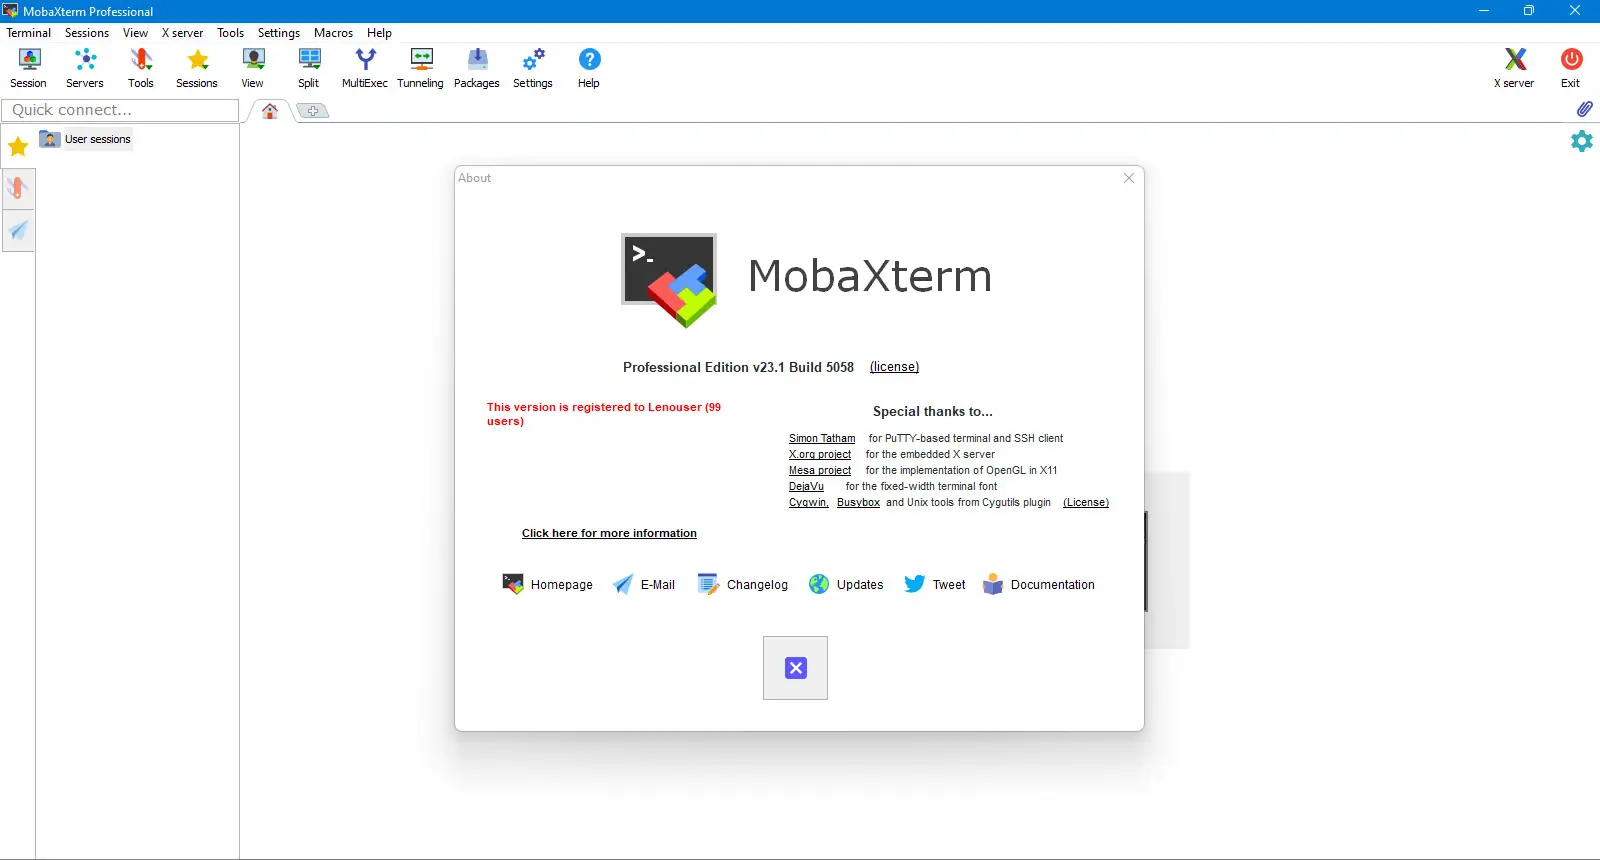Open the Simon Tatham link
Image resolution: width=1600 pixels, height=860 pixels.
[x=822, y=438]
